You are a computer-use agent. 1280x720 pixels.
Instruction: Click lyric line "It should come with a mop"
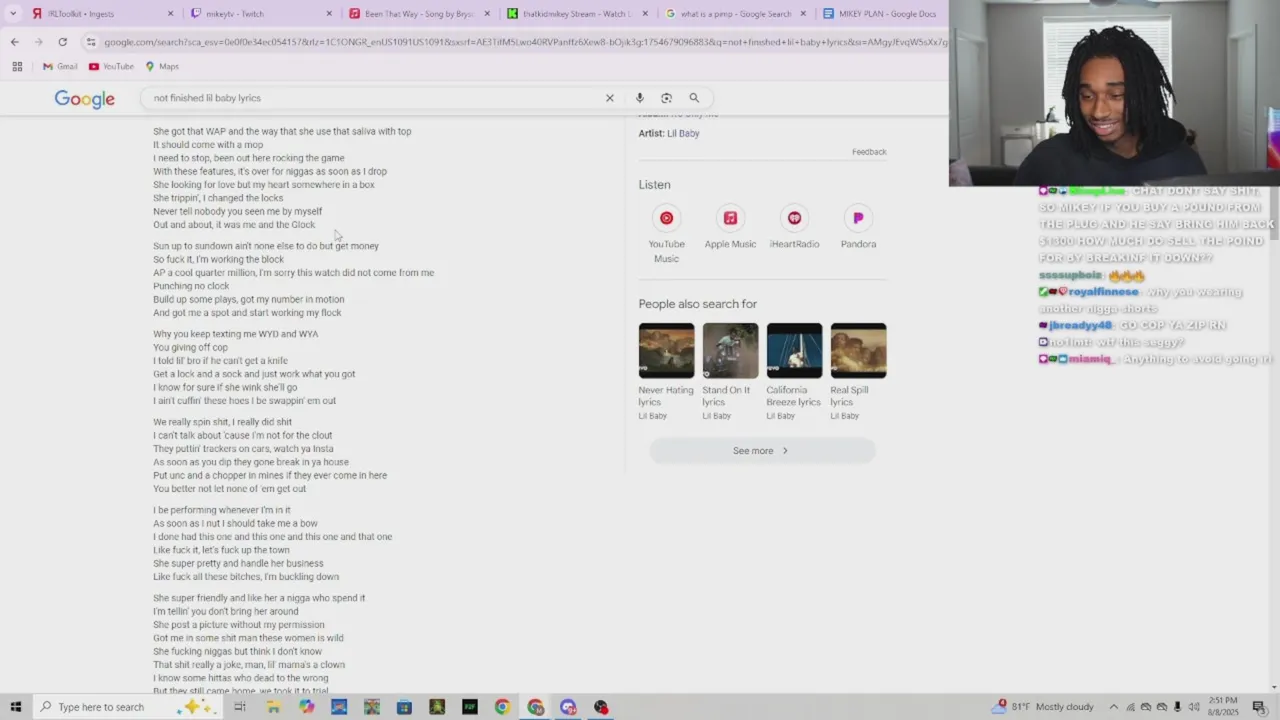click(208, 145)
